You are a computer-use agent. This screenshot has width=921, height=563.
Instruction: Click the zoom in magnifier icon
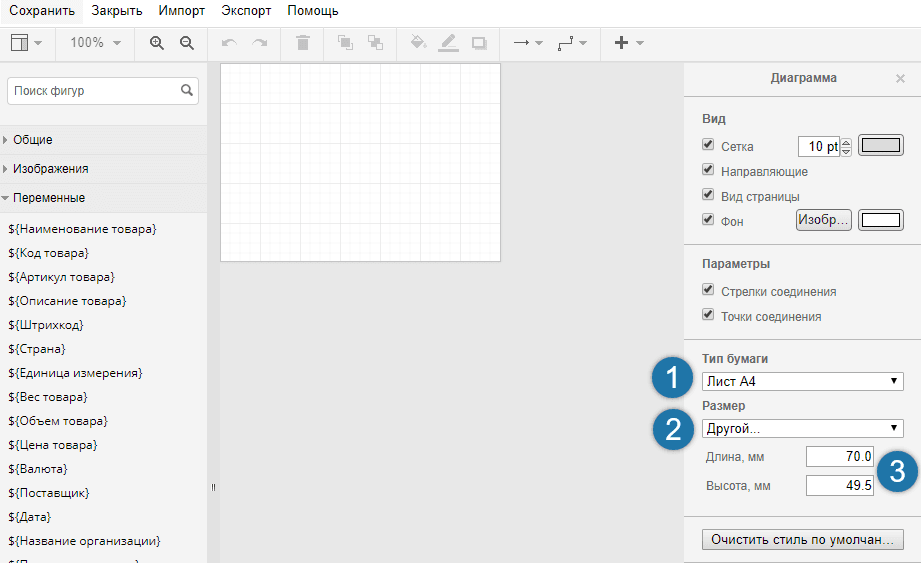click(156, 43)
